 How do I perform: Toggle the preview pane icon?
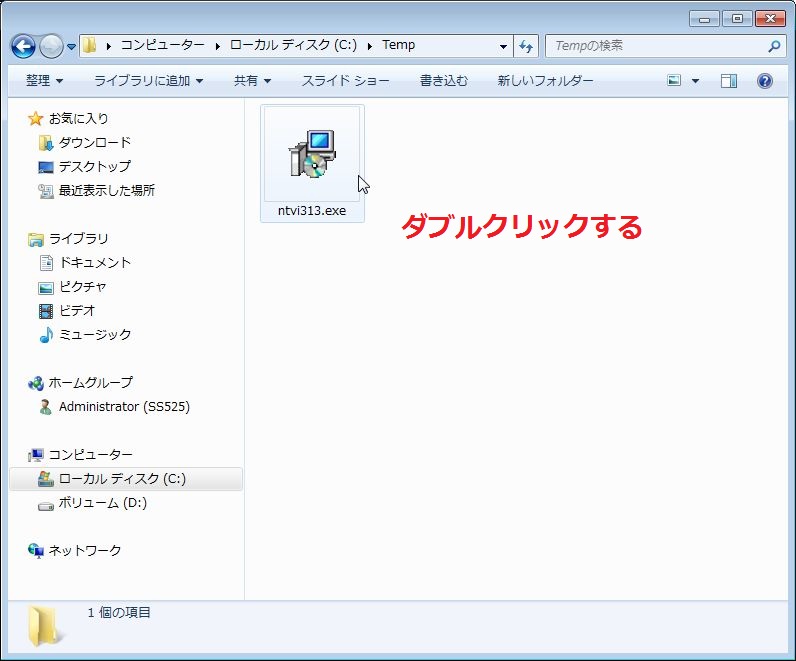pyautogui.click(x=729, y=81)
